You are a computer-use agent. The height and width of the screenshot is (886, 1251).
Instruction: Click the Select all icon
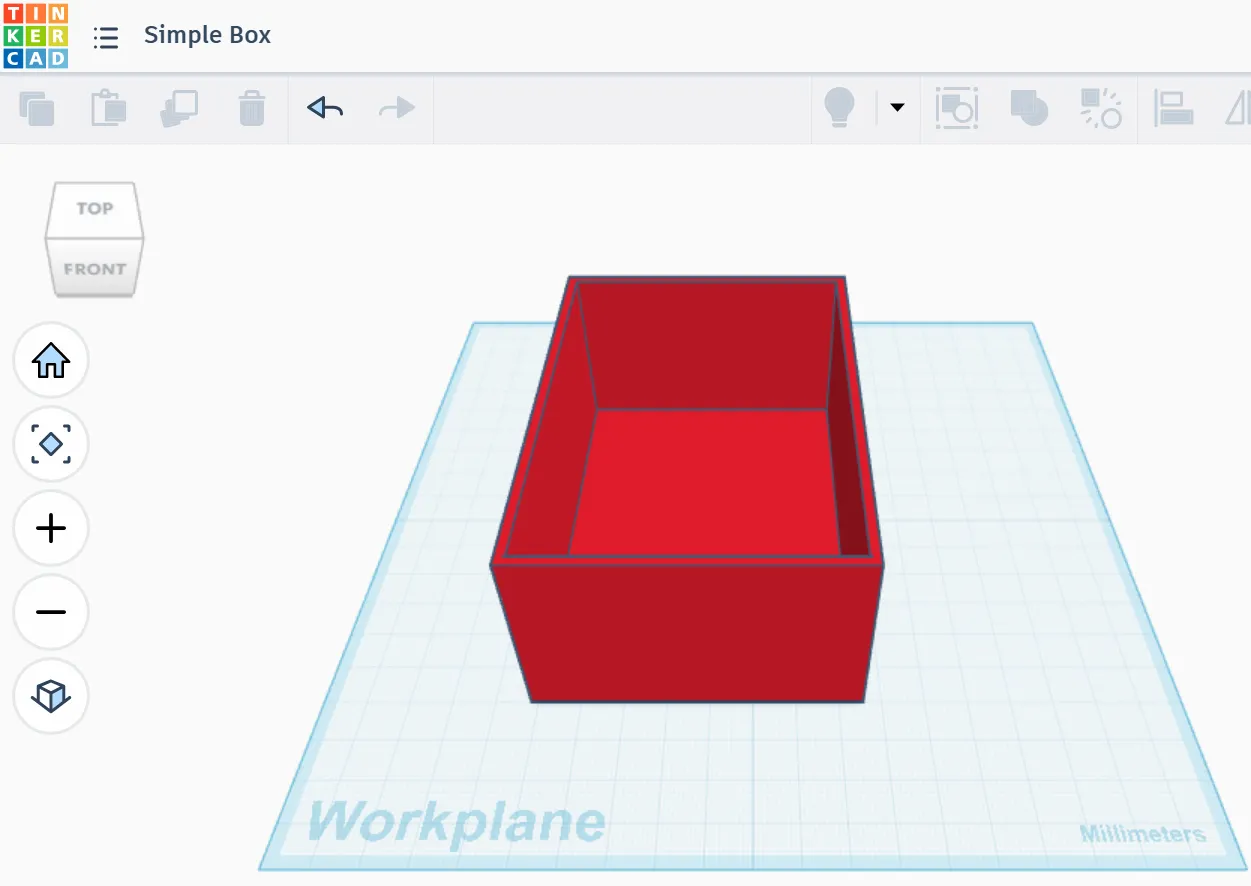[956, 107]
